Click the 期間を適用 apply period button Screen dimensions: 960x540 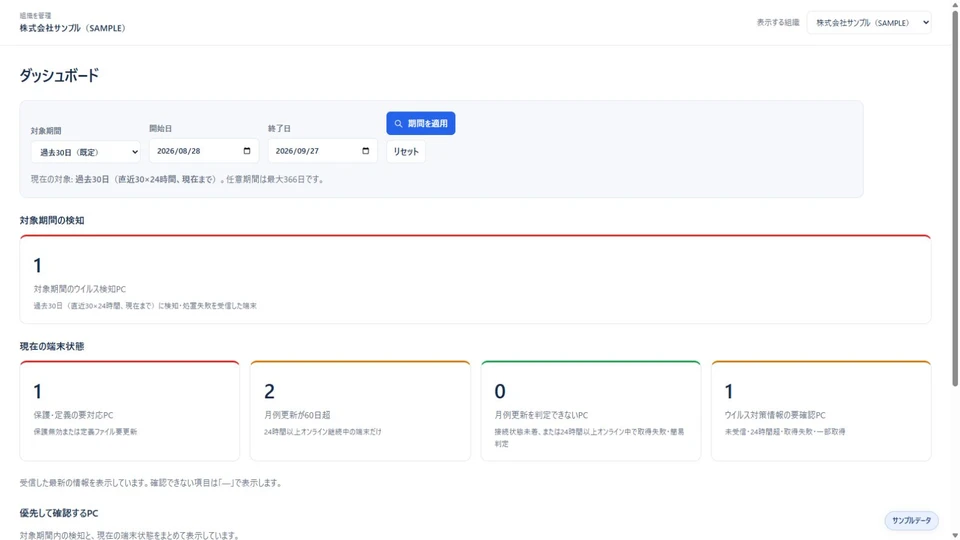421,123
